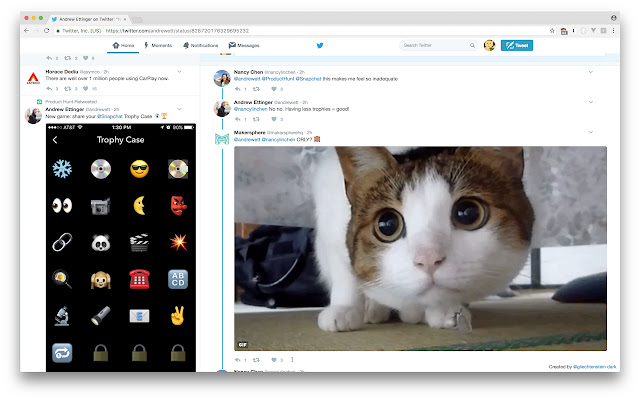
Task: Open the creator's handle link at bottom right
Action: coord(594,367)
